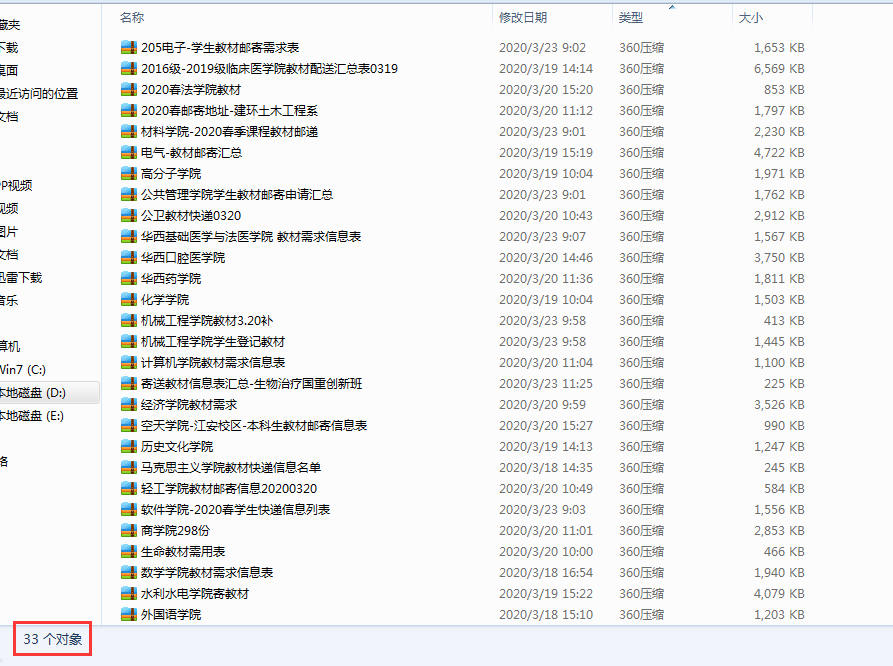Sort by the 修改日期 column header

click(x=523, y=18)
